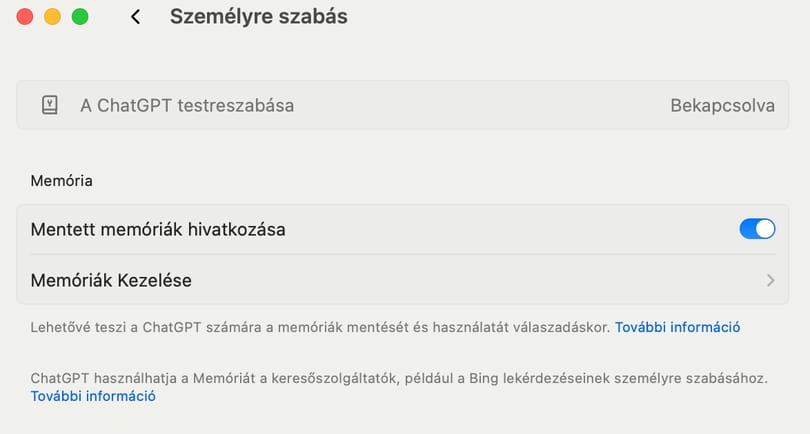Click the empty title bar beside Személyre szabás
810x434 pixels.
click(568, 17)
